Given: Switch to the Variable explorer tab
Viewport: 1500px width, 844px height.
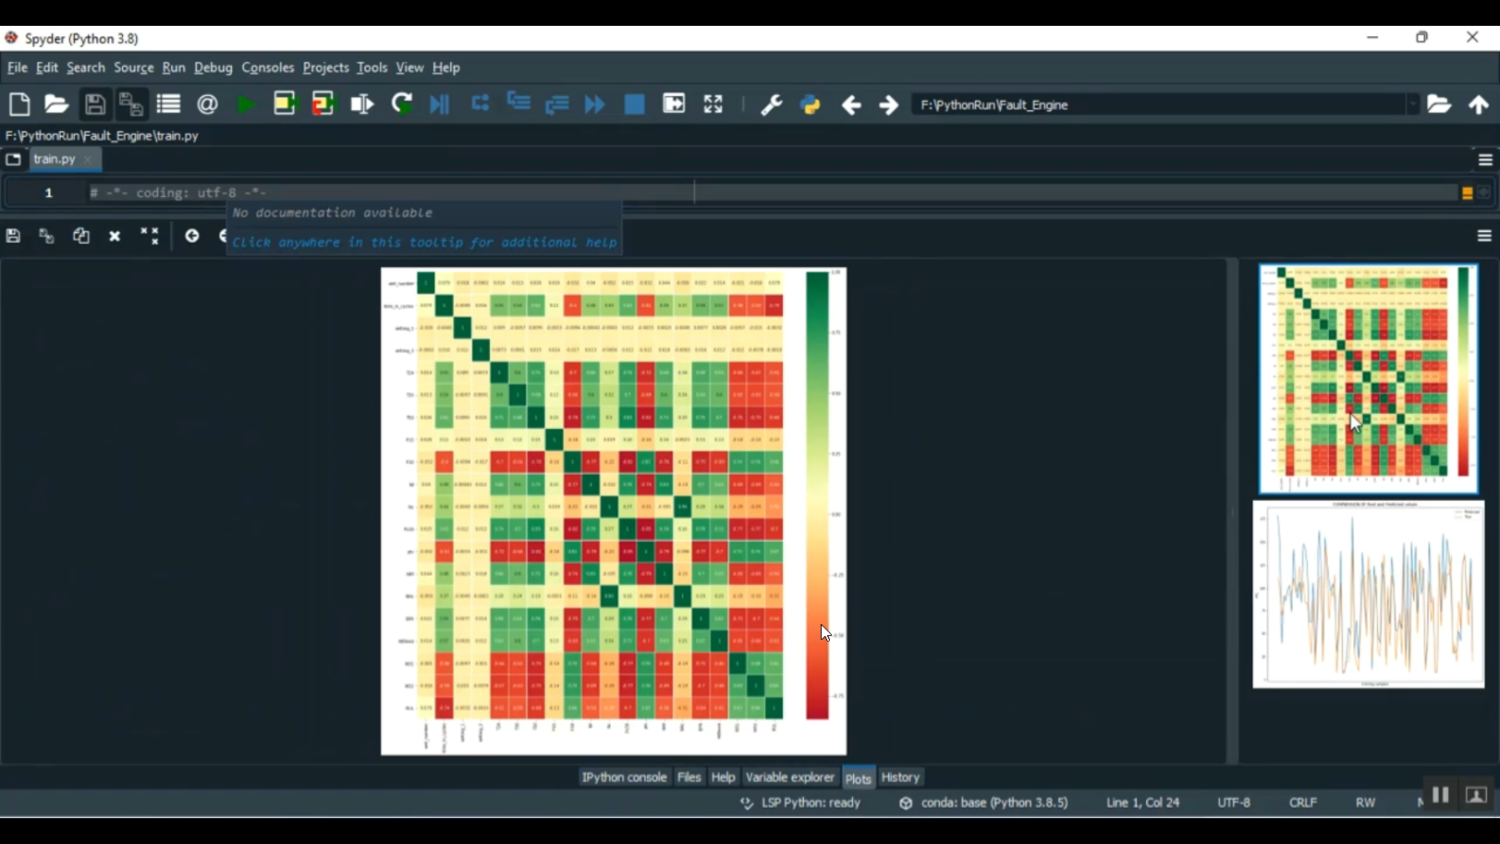Looking at the screenshot, I should pyautogui.click(x=790, y=777).
